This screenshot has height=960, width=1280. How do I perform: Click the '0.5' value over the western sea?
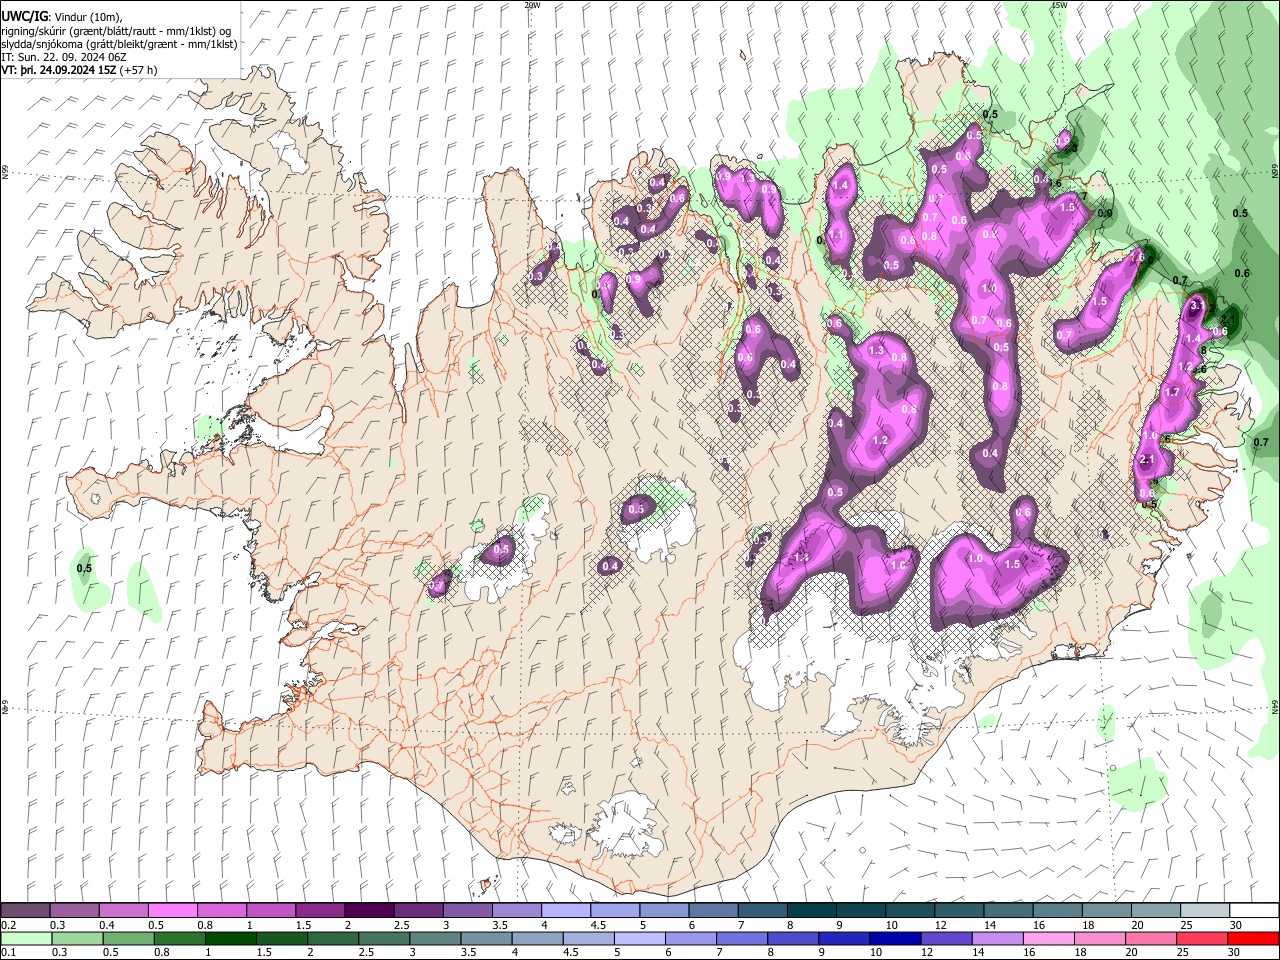[x=84, y=568]
